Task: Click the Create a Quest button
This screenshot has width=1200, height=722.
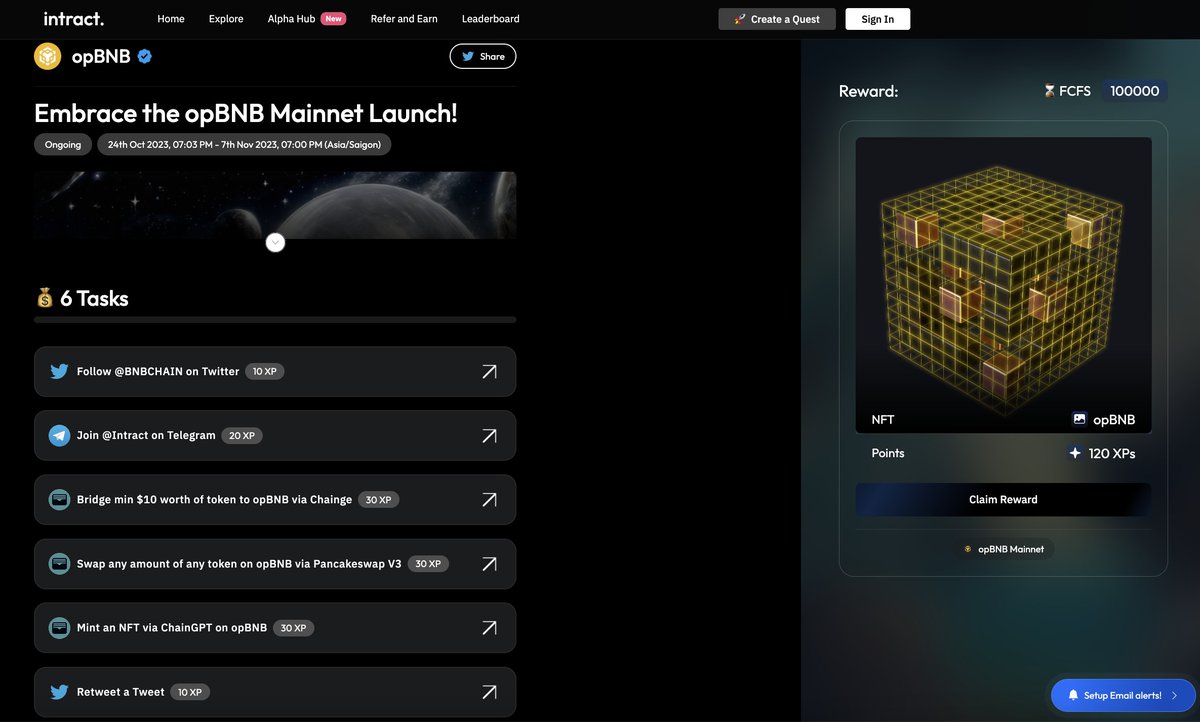Action: point(777,19)
